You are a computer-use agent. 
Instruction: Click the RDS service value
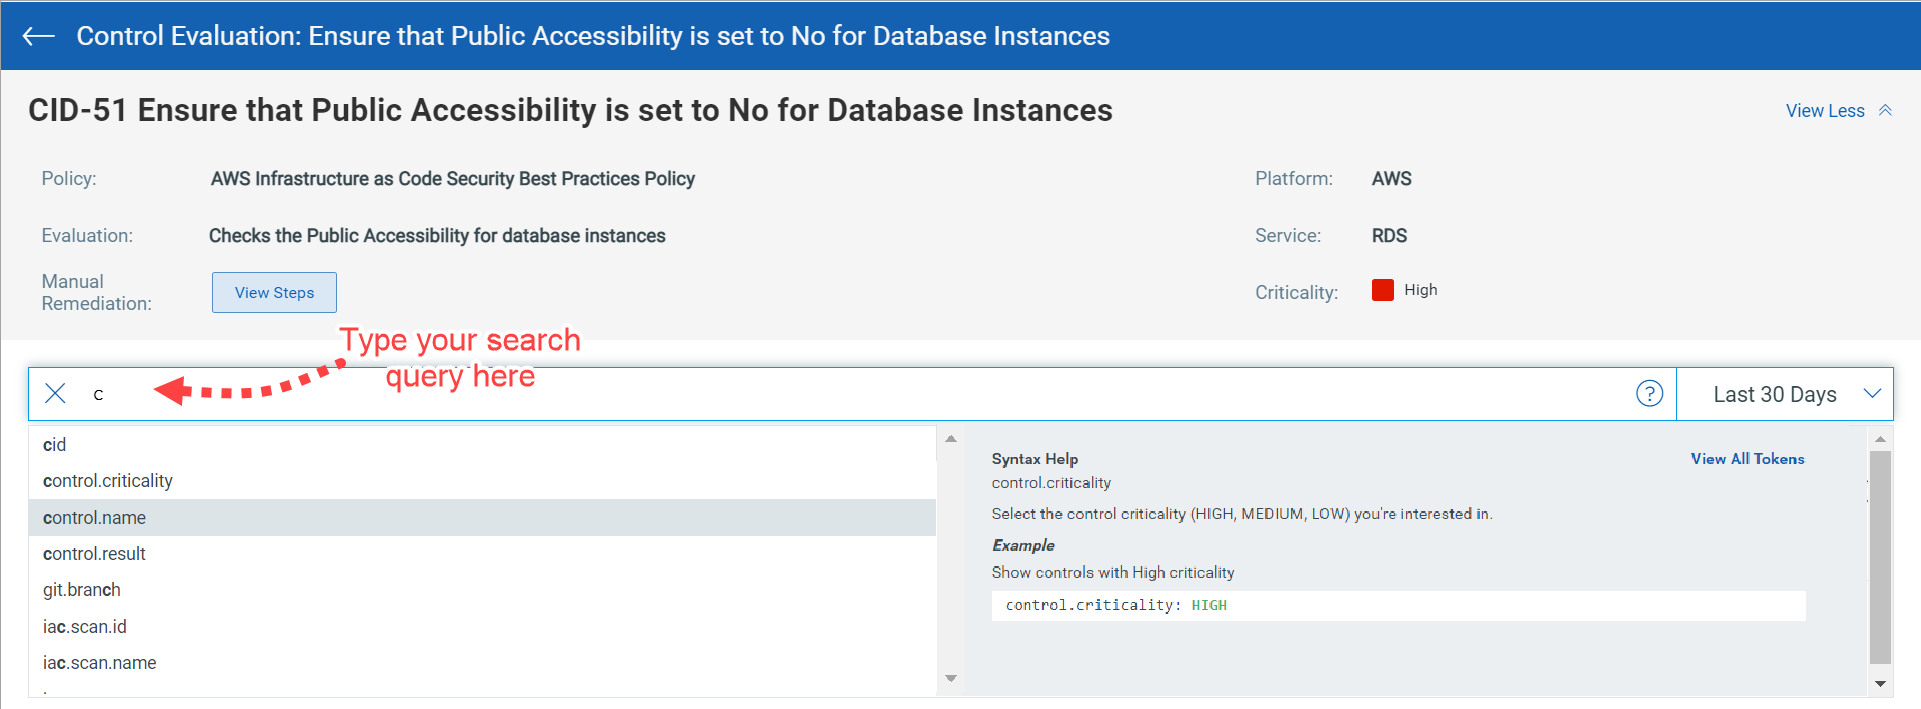[x=1389, y=236]
